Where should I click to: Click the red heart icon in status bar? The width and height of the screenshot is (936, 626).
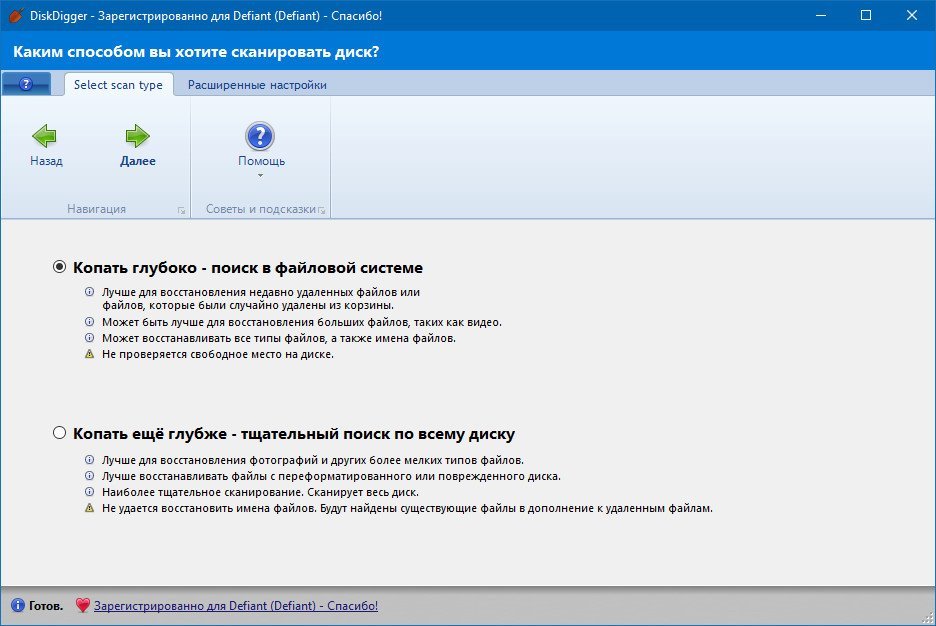click(82, 606)
